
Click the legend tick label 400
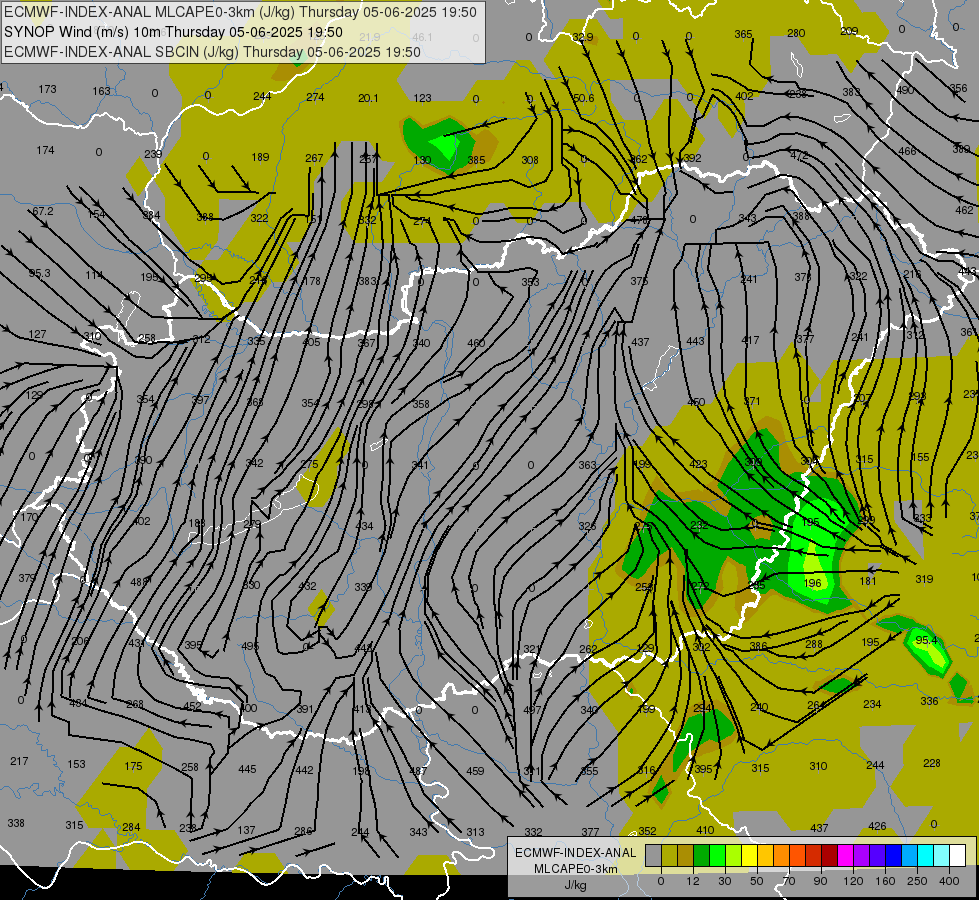(x=949, y=881)
